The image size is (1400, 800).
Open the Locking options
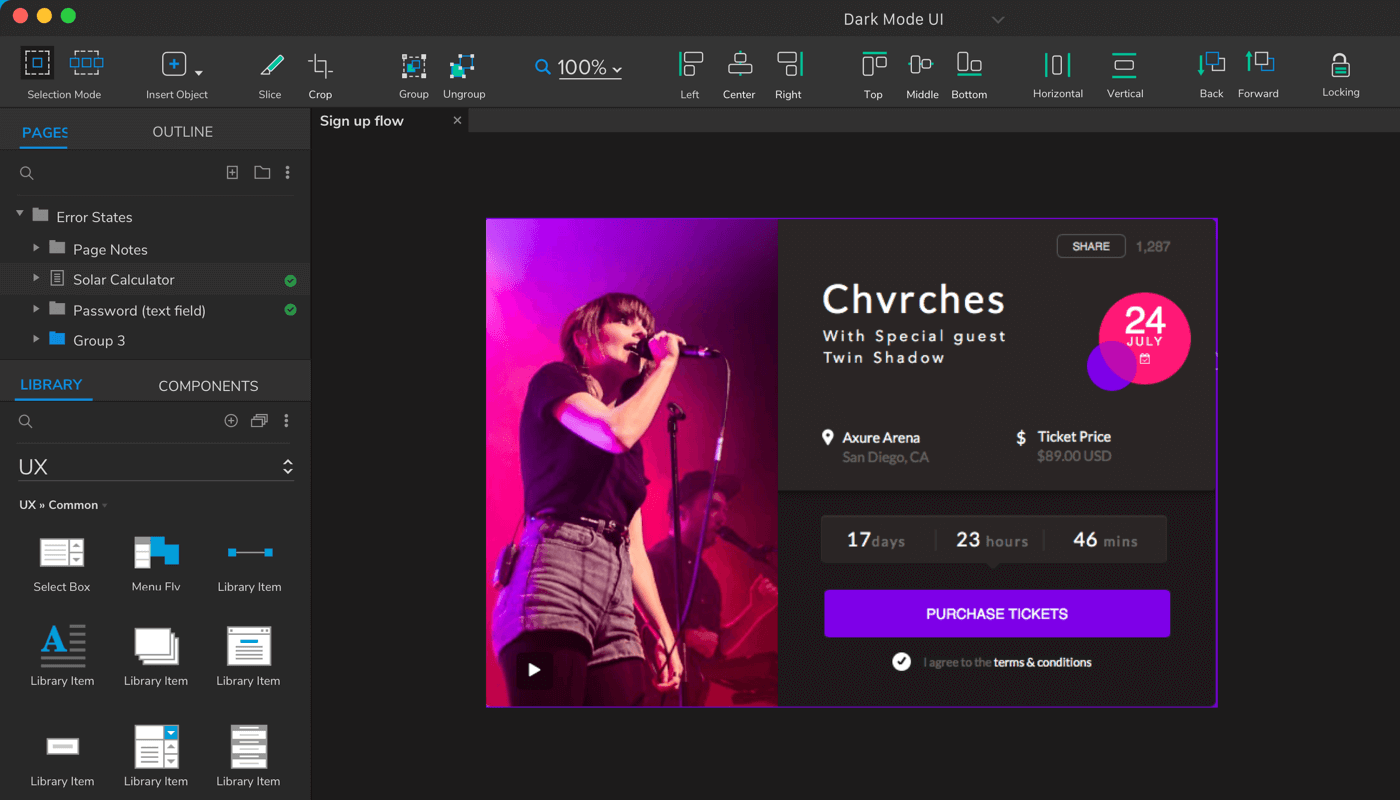[1340, 62]
